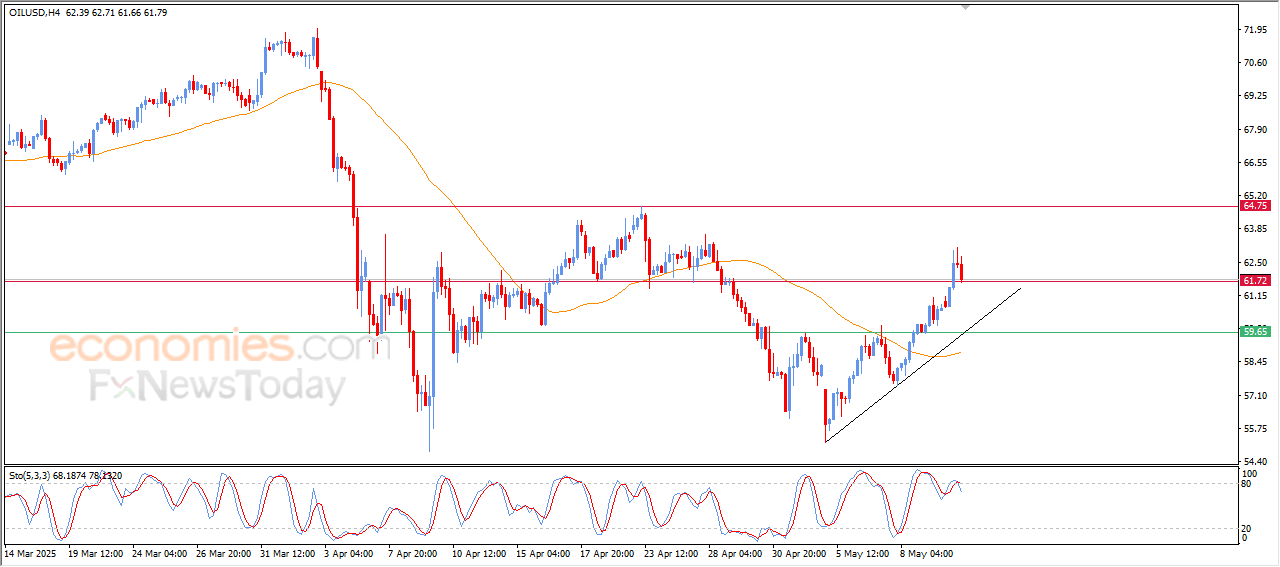Click the 30 Apr 20:00 date label

click(x=799, y=552)
